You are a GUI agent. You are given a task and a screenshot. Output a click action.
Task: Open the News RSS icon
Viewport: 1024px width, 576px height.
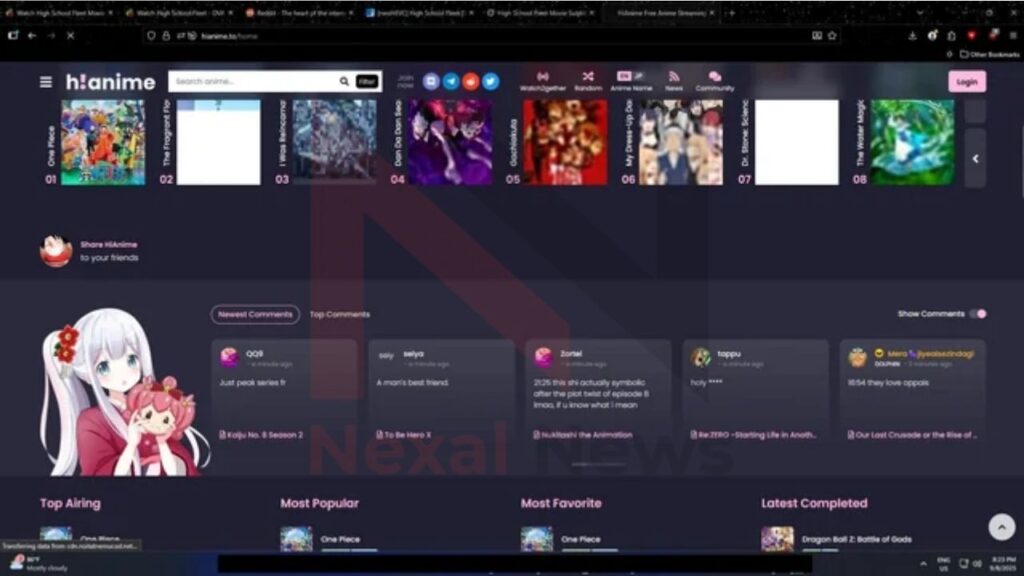(x=674, y=76)
